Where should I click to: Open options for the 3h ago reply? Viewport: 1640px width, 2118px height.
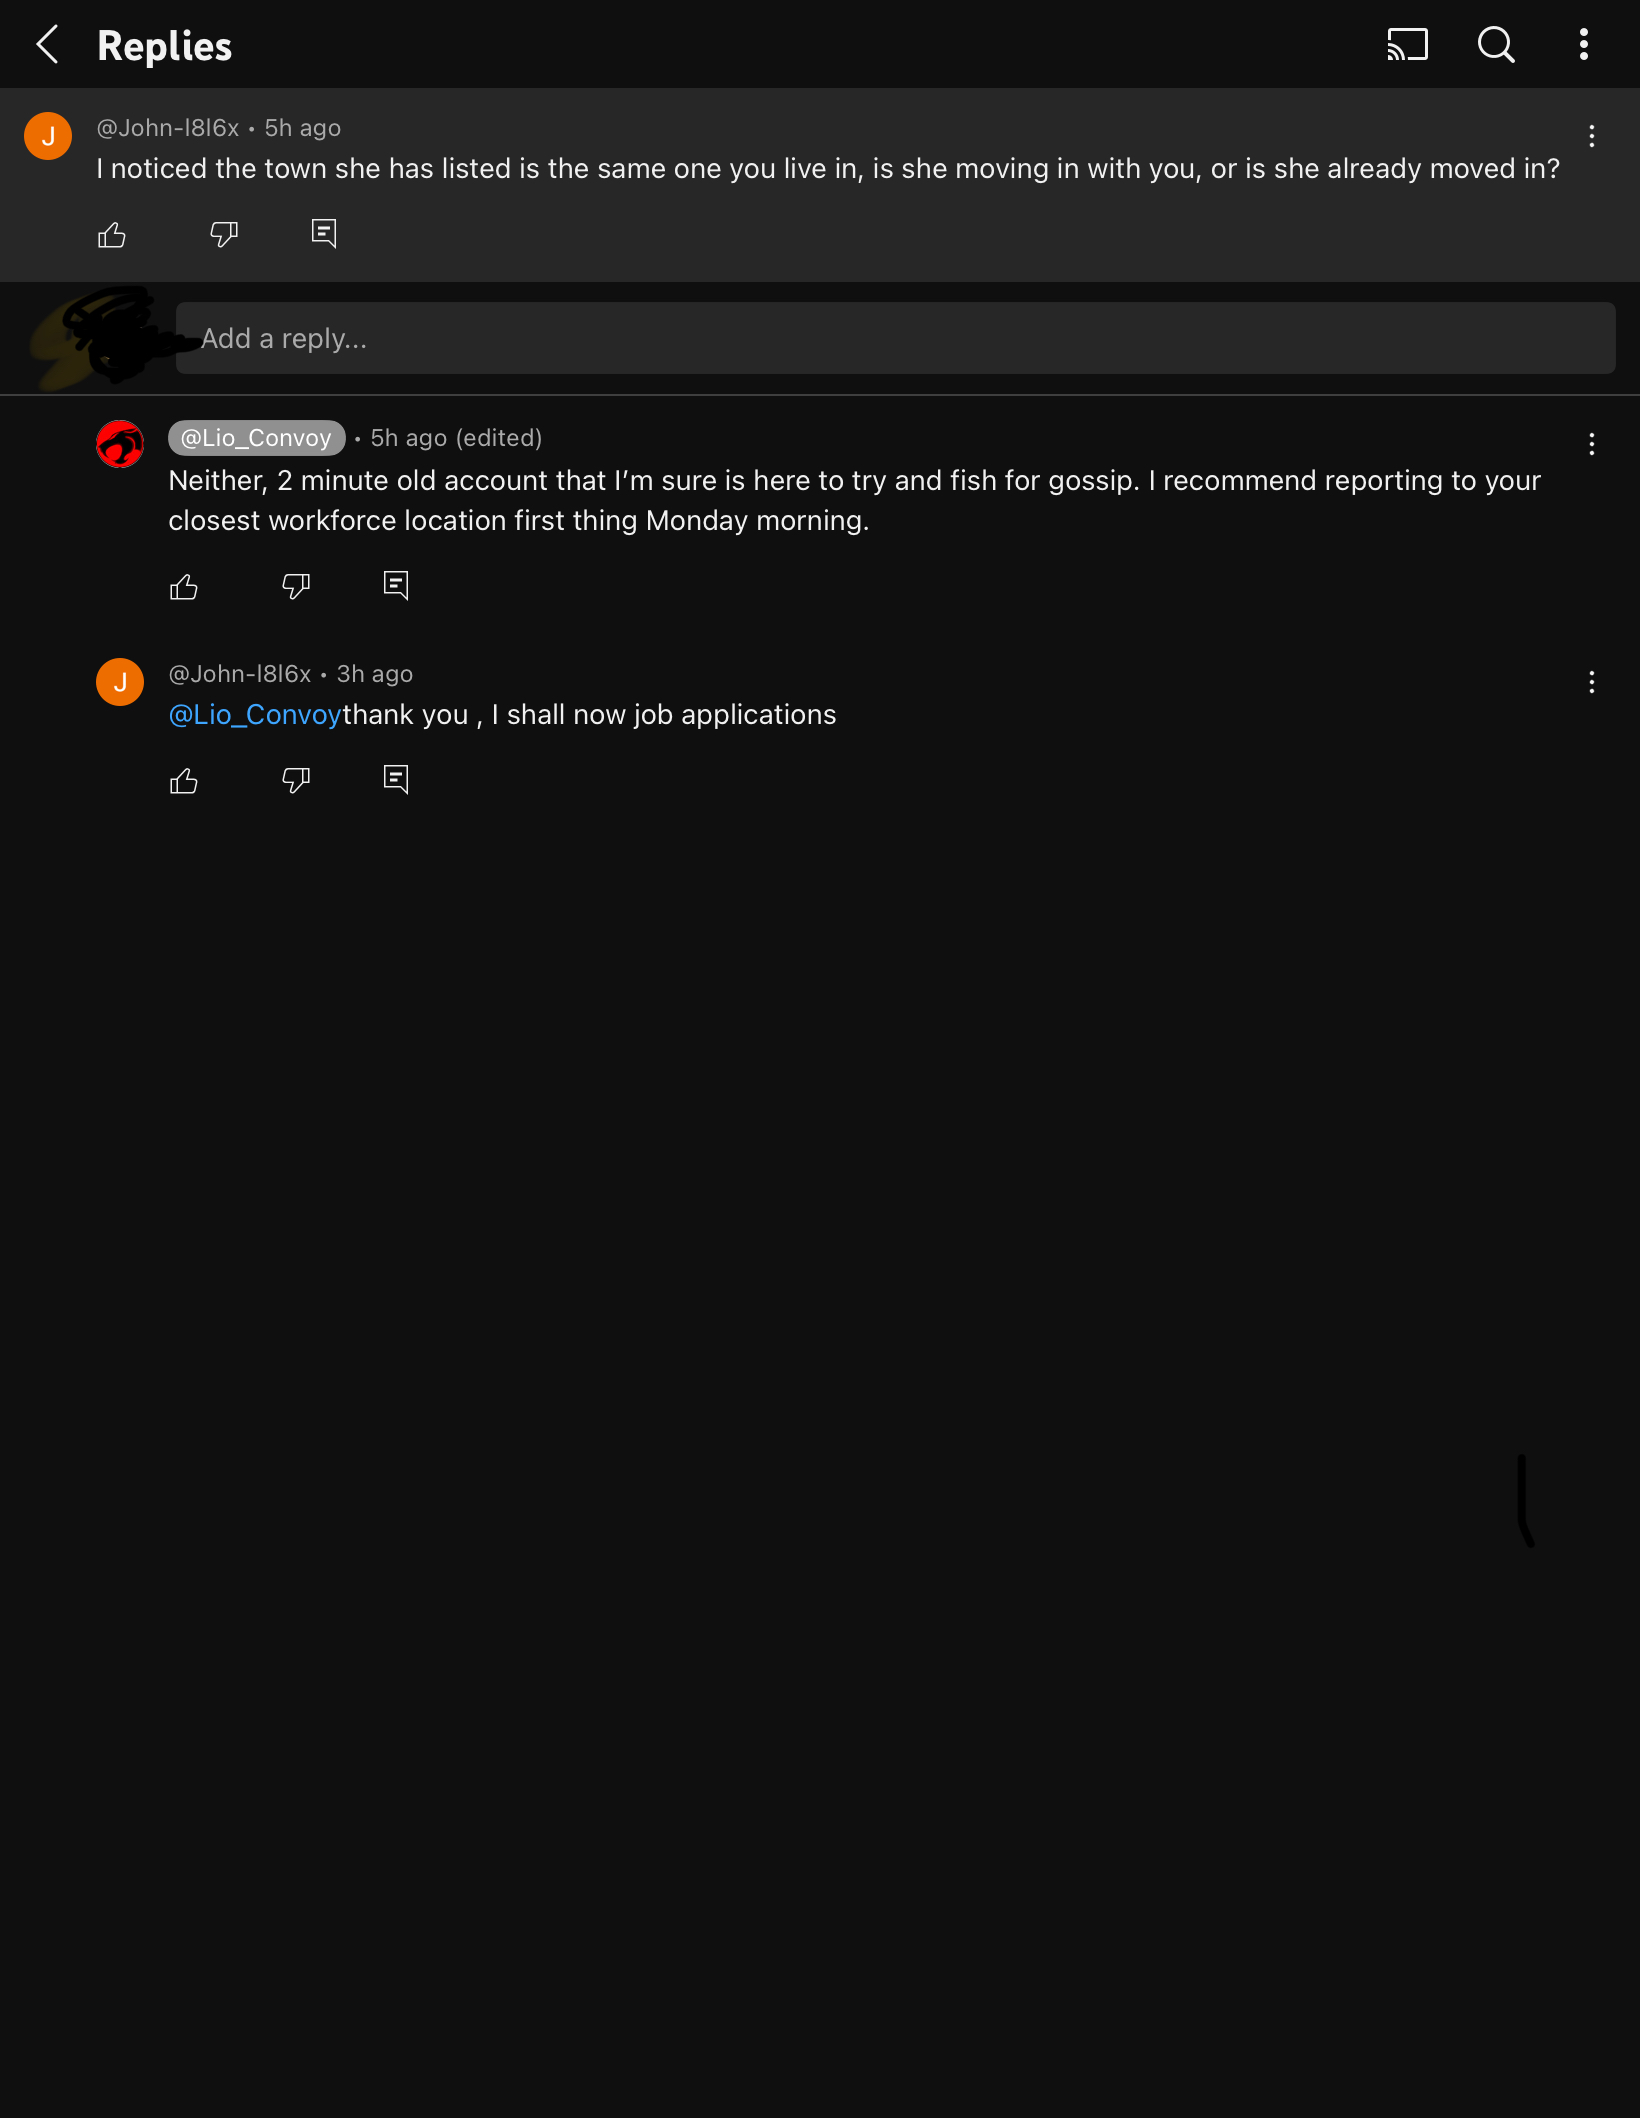[1591, 682]
